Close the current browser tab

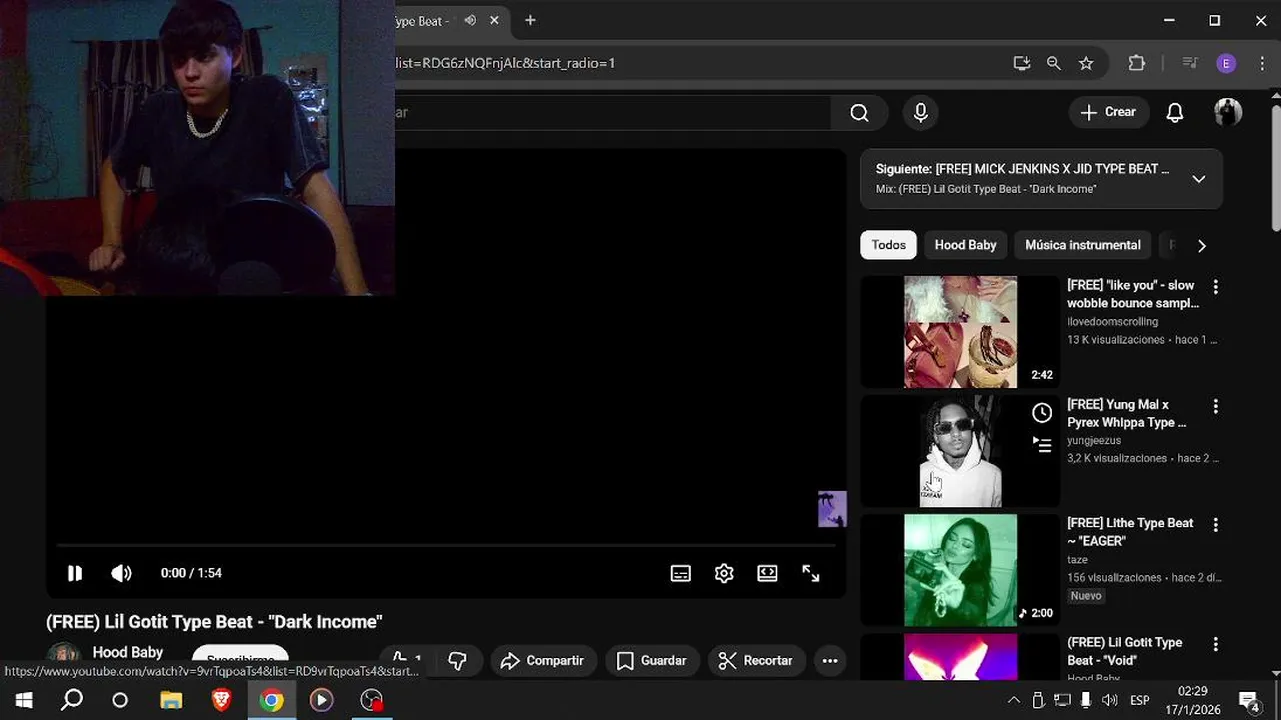tap(494, 20)
